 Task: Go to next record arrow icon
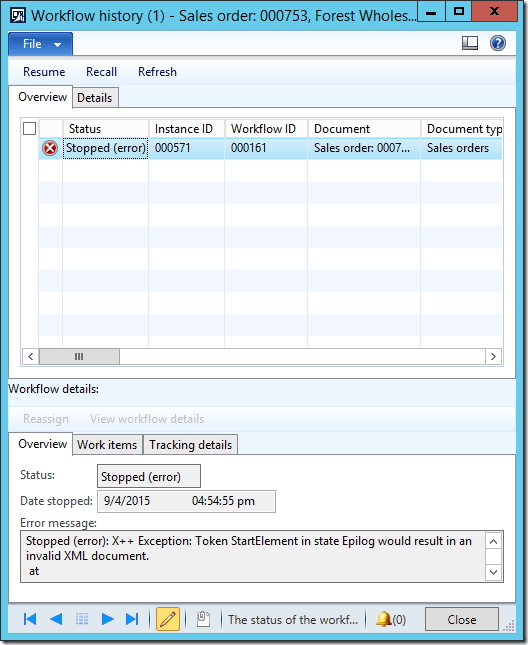(107, 619)
